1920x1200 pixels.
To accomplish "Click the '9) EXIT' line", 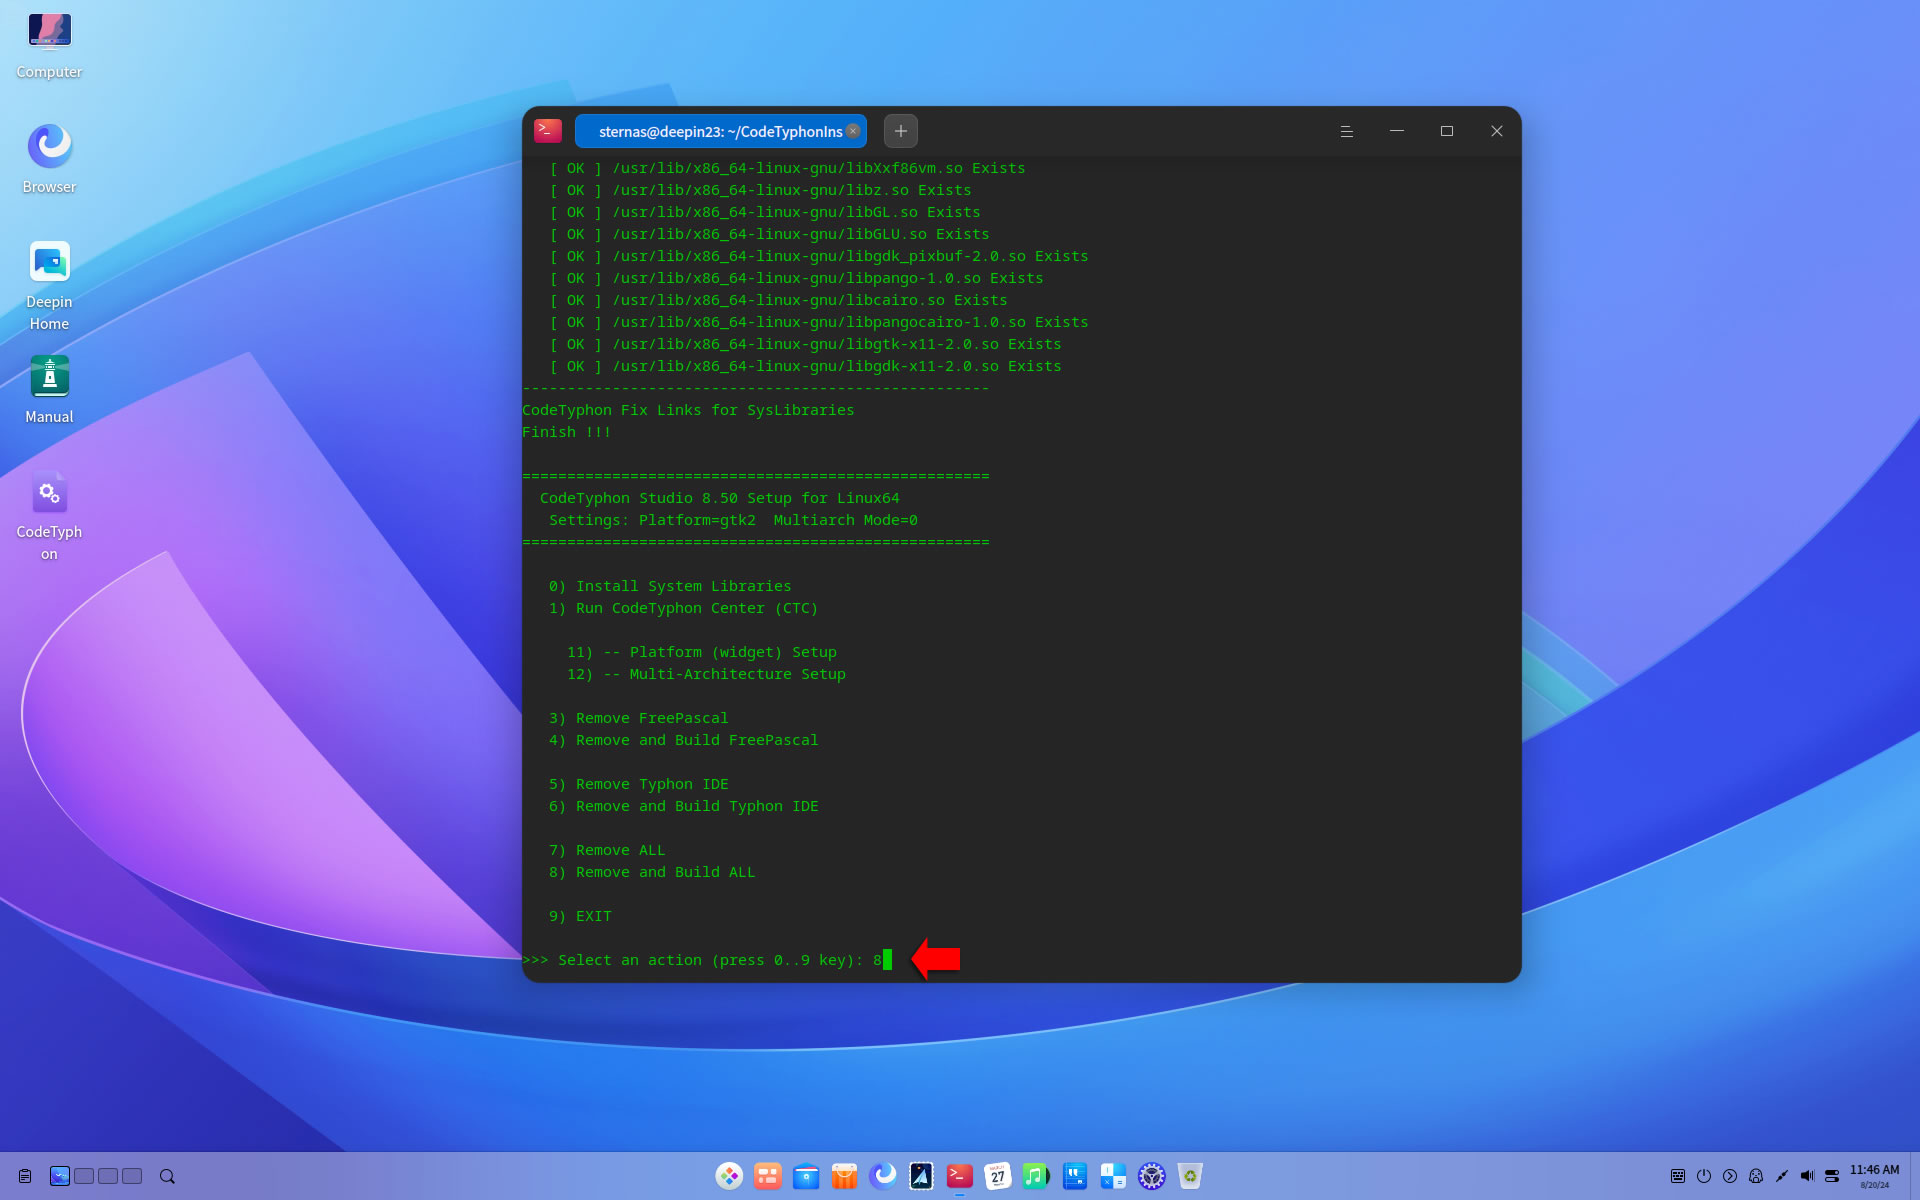I will 580,916.
